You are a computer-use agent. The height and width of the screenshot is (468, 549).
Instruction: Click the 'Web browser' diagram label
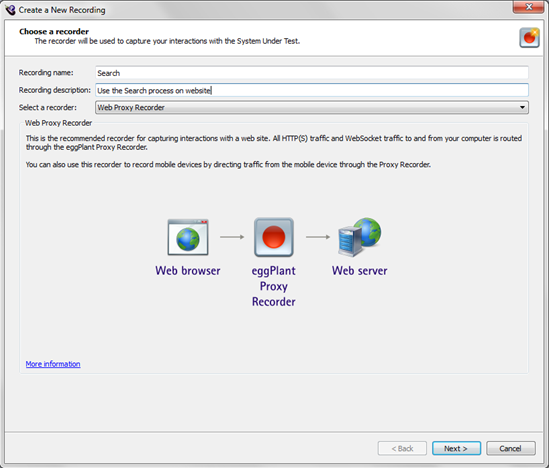point(188,271)
